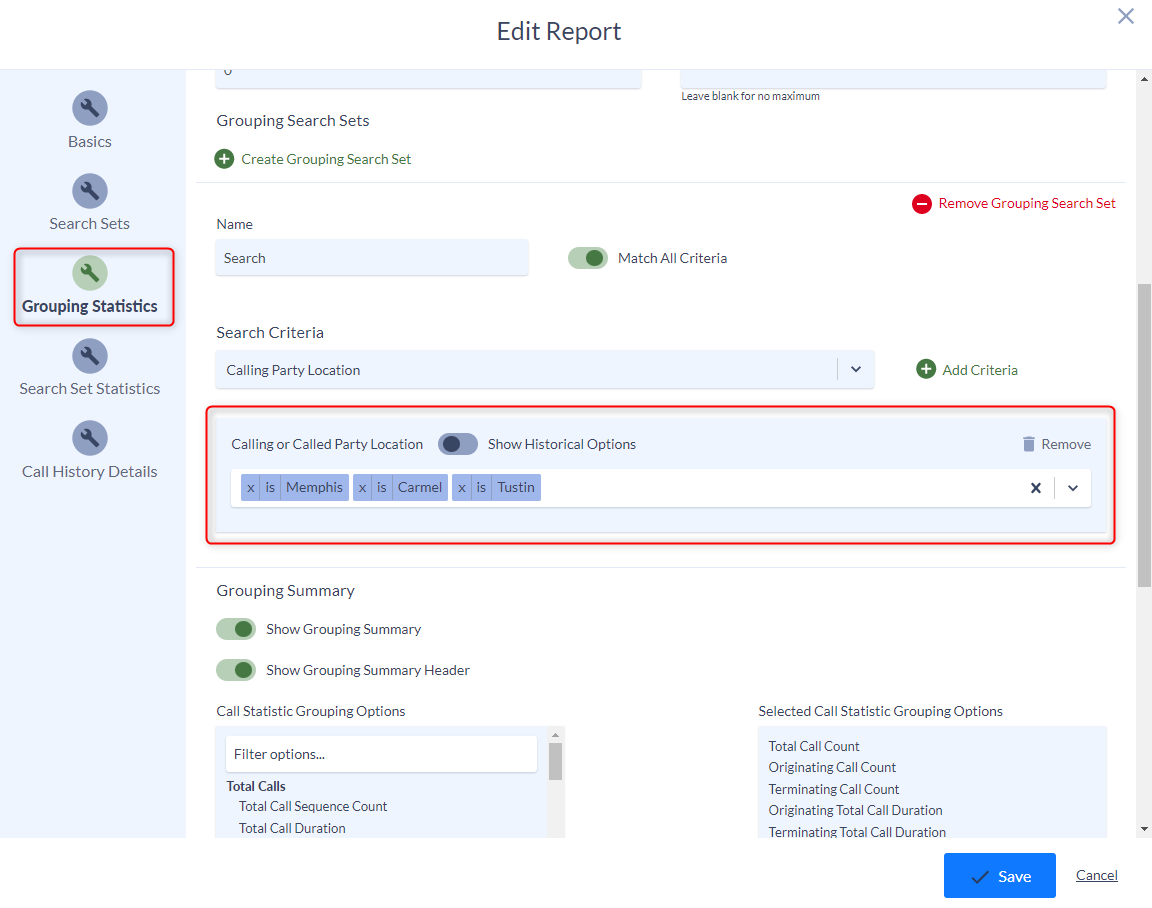Click the Create Grouping Search Set plus icon
The width and height of the screenshot is (1152, 908).
(x=224, y=159)
